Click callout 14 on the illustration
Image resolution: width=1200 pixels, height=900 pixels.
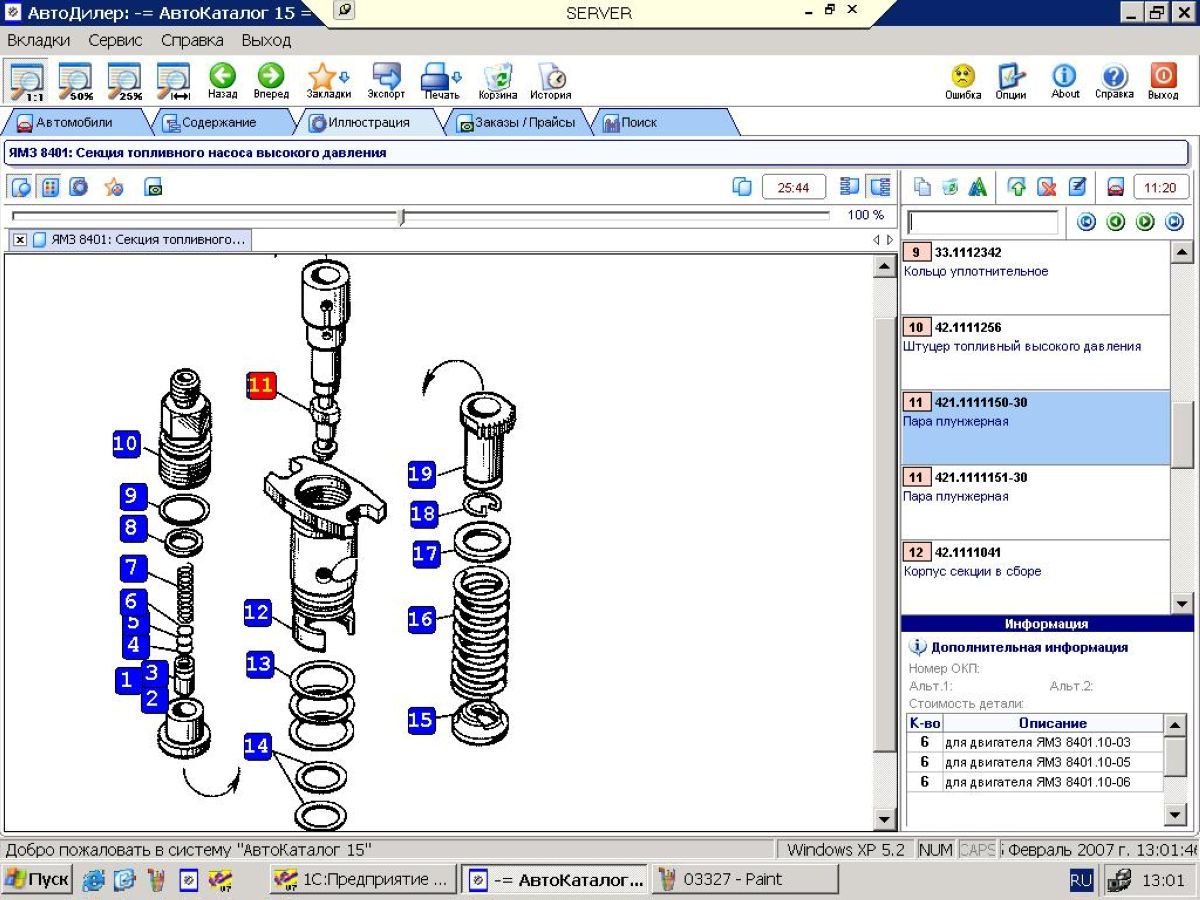click(257, 746)
